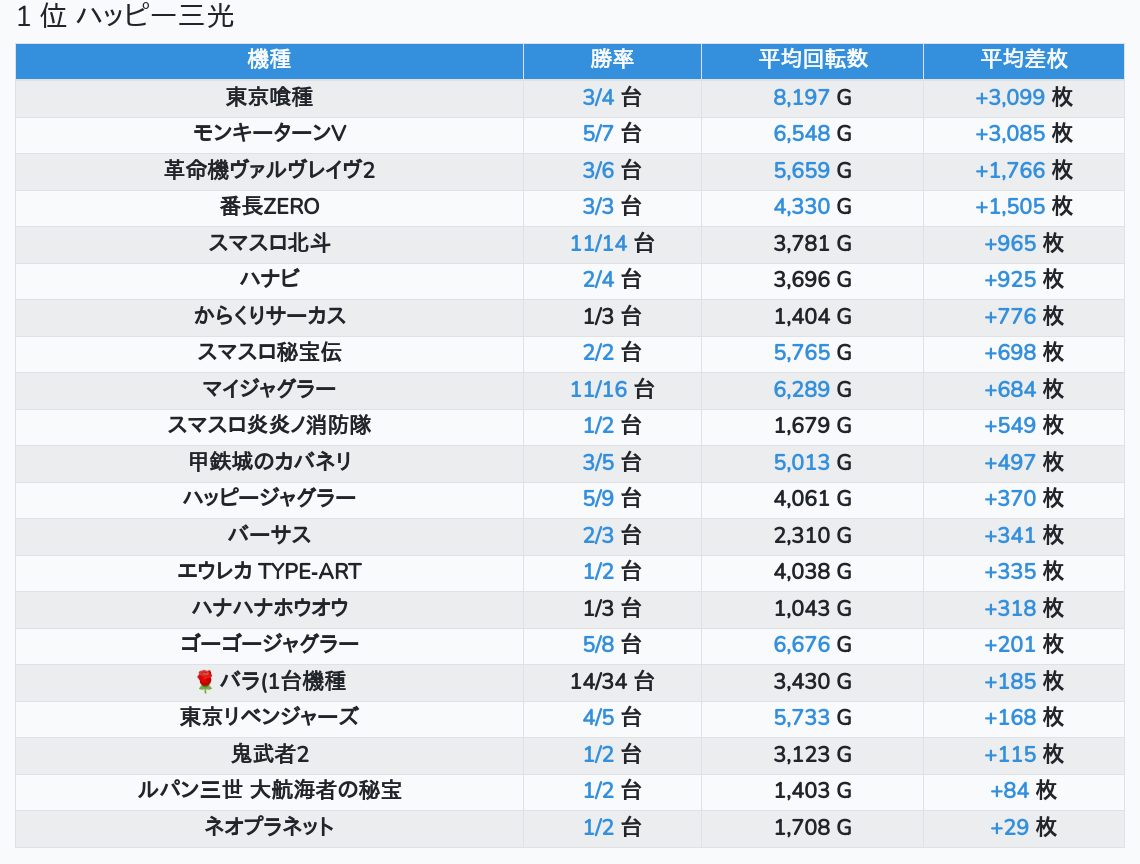
Task: Click the +965 link in スマスロ北斗 row
Action: [x=1010, y=243]
